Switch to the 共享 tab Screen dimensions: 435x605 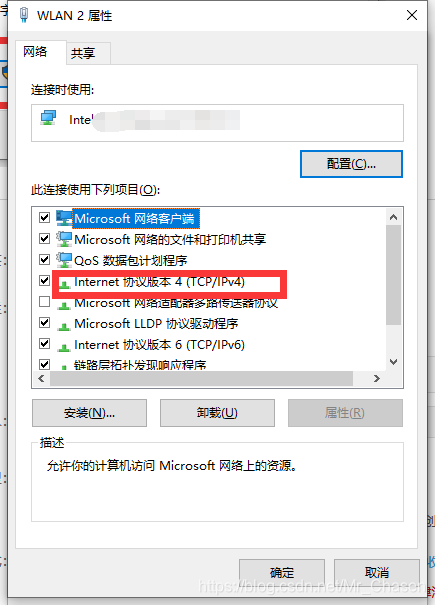[x=83, y=53]
